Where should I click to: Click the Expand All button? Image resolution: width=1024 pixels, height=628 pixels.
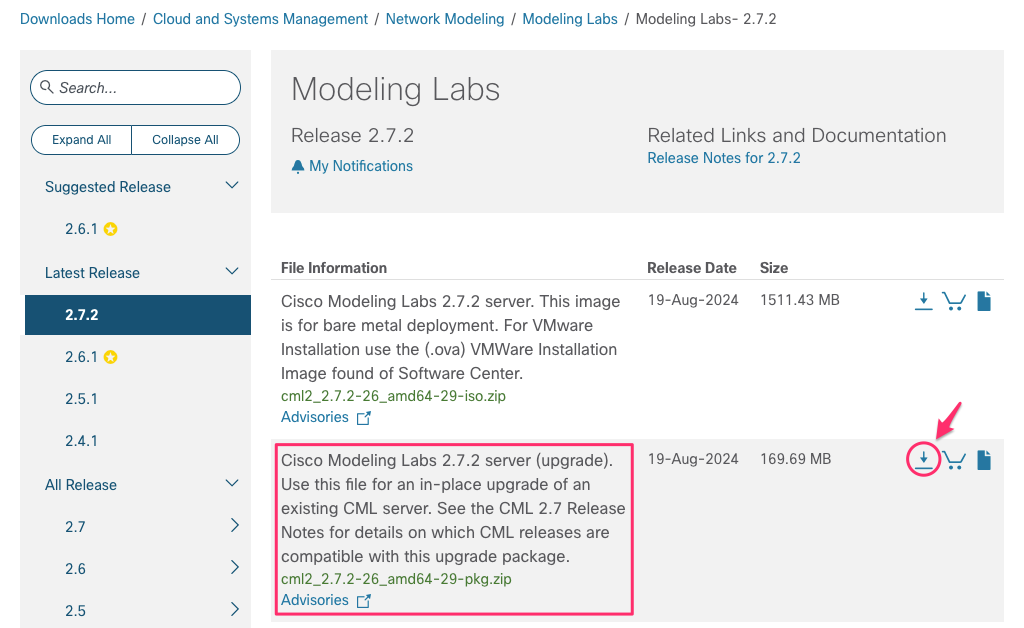click(x=82, y=140)
